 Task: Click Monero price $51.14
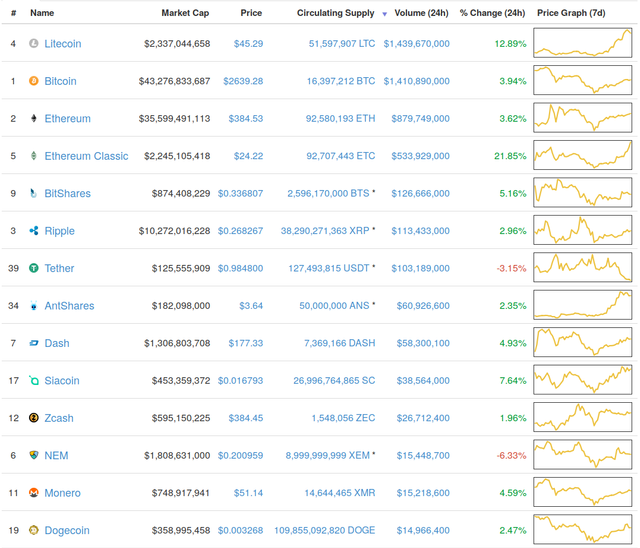click(x=248, y=493)
